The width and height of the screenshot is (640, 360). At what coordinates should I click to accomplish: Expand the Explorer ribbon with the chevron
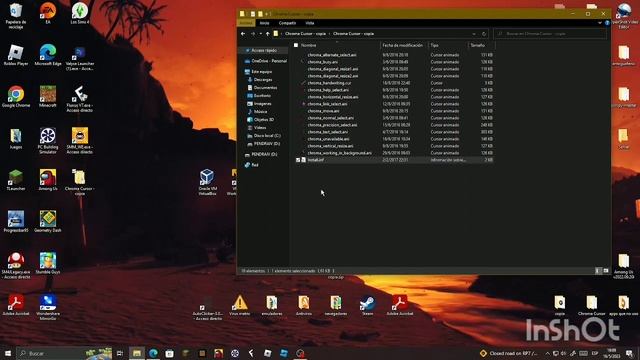point(600,23)
